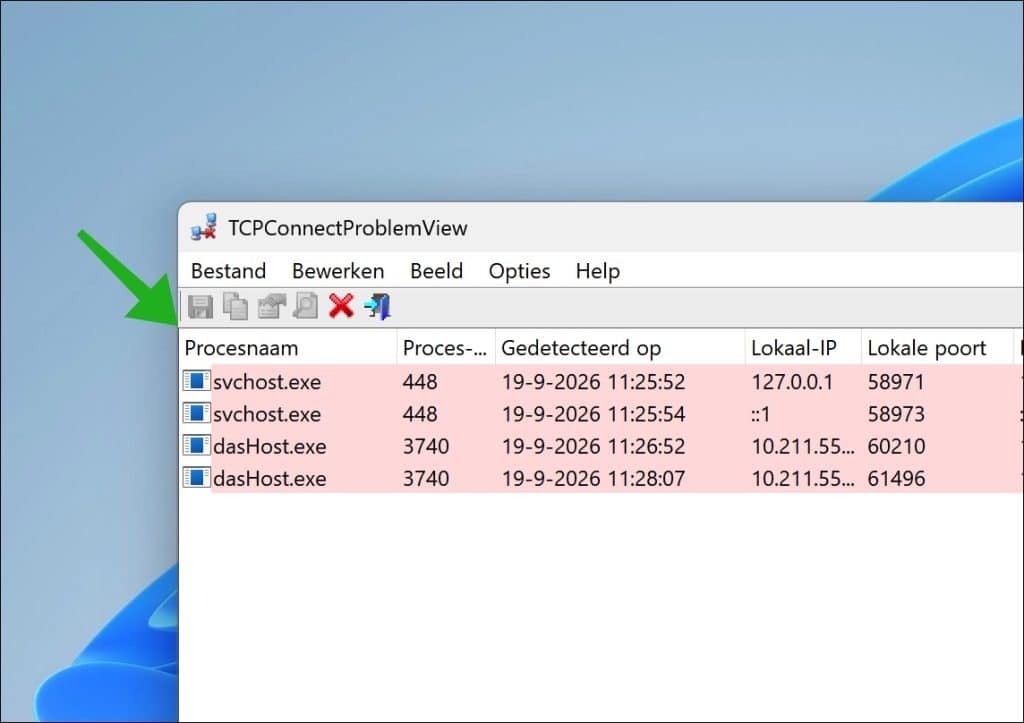Select dasHost.exe name with port 60210

coord(270,446)
